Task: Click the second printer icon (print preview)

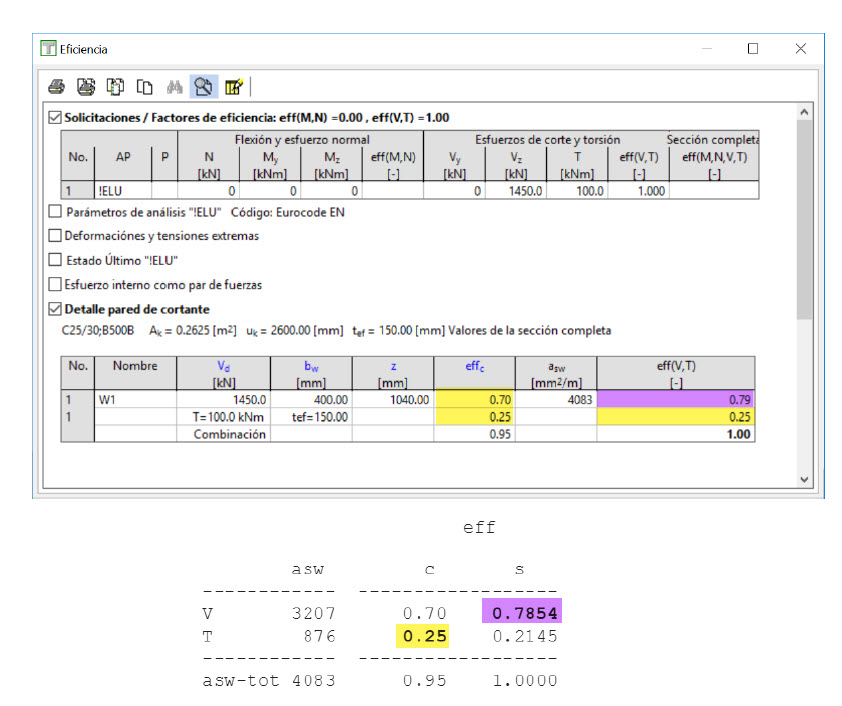Action: point(86,87)
